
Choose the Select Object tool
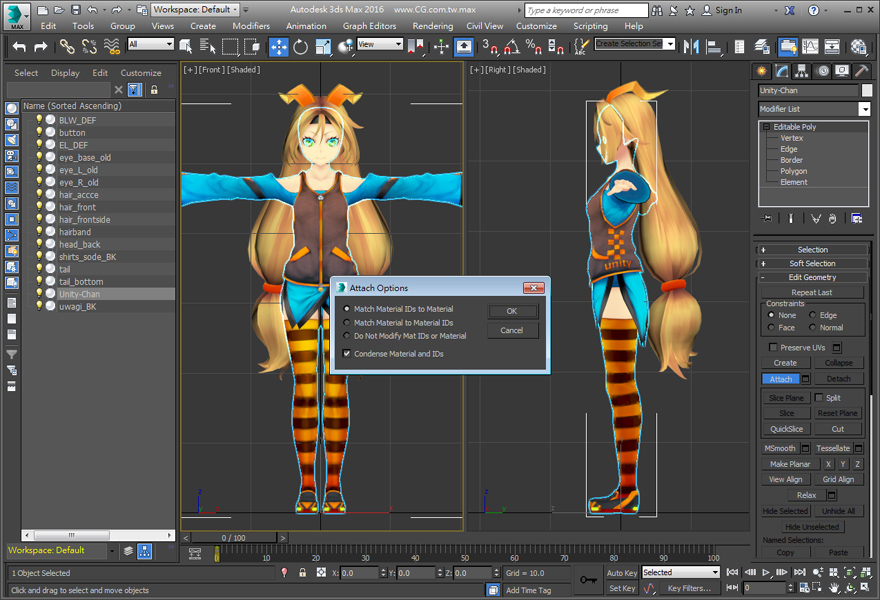tap(186, 47)
